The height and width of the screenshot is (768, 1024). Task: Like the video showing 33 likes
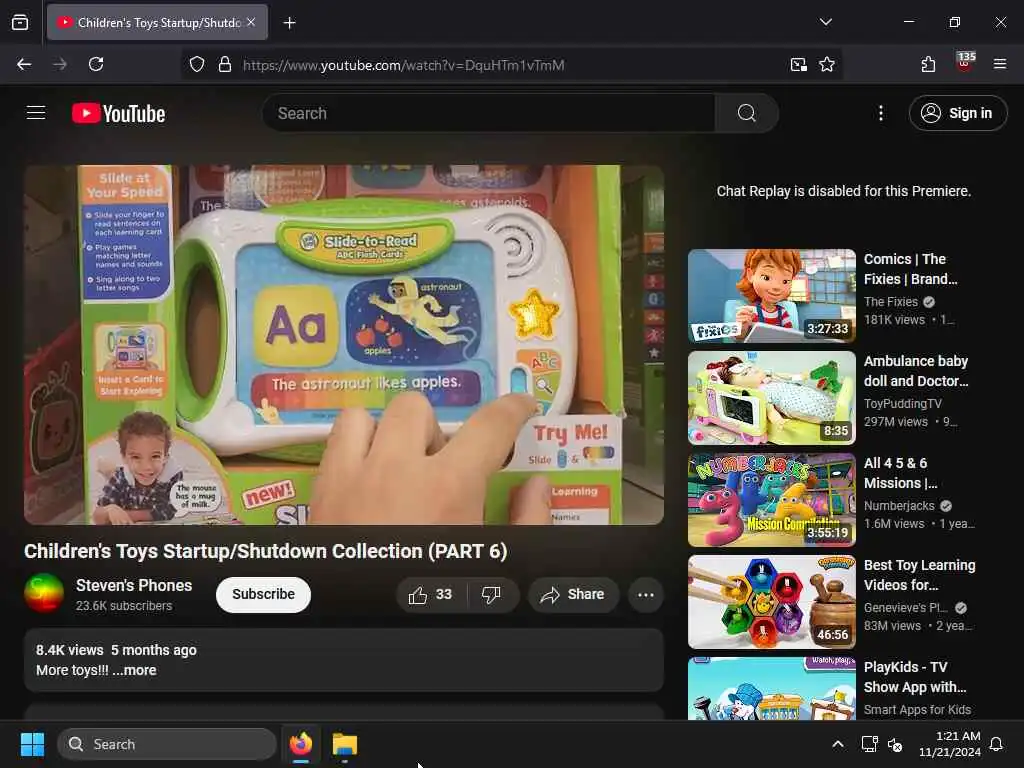431,594
